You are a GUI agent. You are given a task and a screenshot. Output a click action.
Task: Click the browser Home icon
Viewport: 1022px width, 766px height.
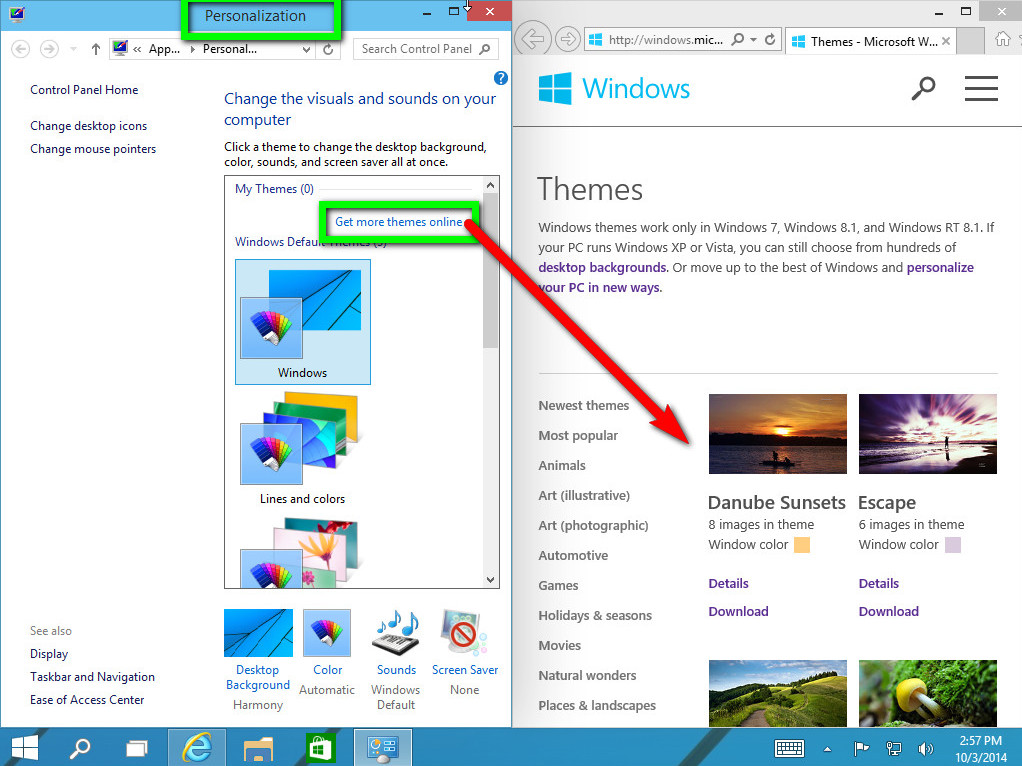click(x=1002, y=39)
